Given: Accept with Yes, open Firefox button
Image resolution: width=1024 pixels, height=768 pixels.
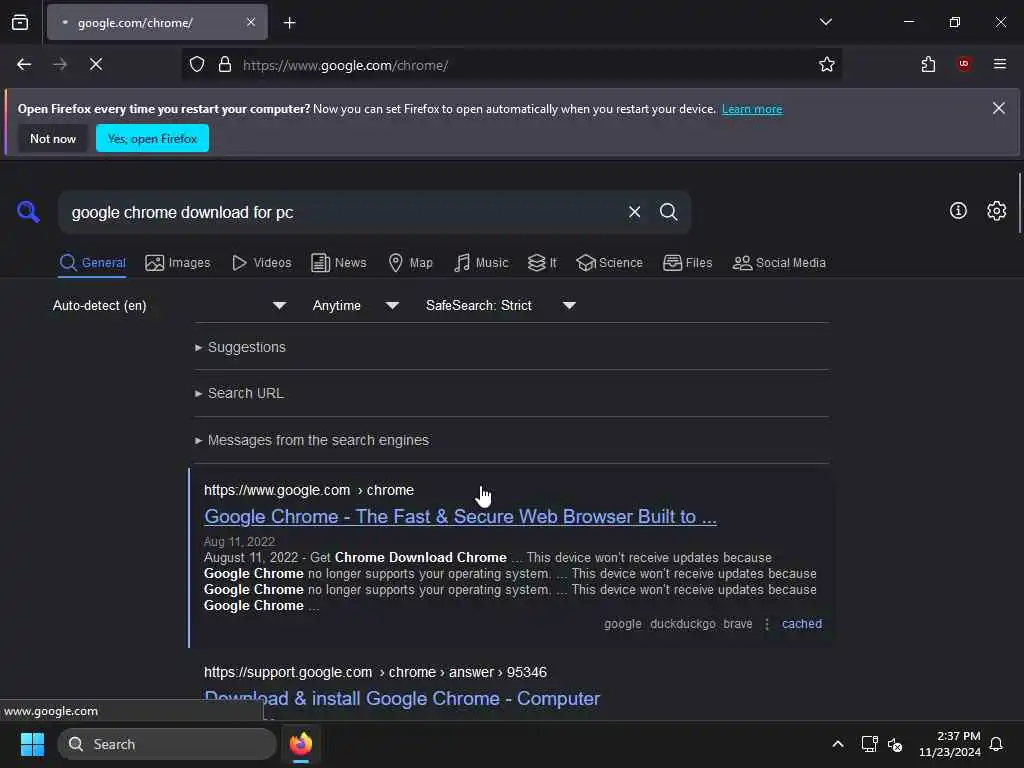Looking at the screenshot, I should [x=152, y=138].
